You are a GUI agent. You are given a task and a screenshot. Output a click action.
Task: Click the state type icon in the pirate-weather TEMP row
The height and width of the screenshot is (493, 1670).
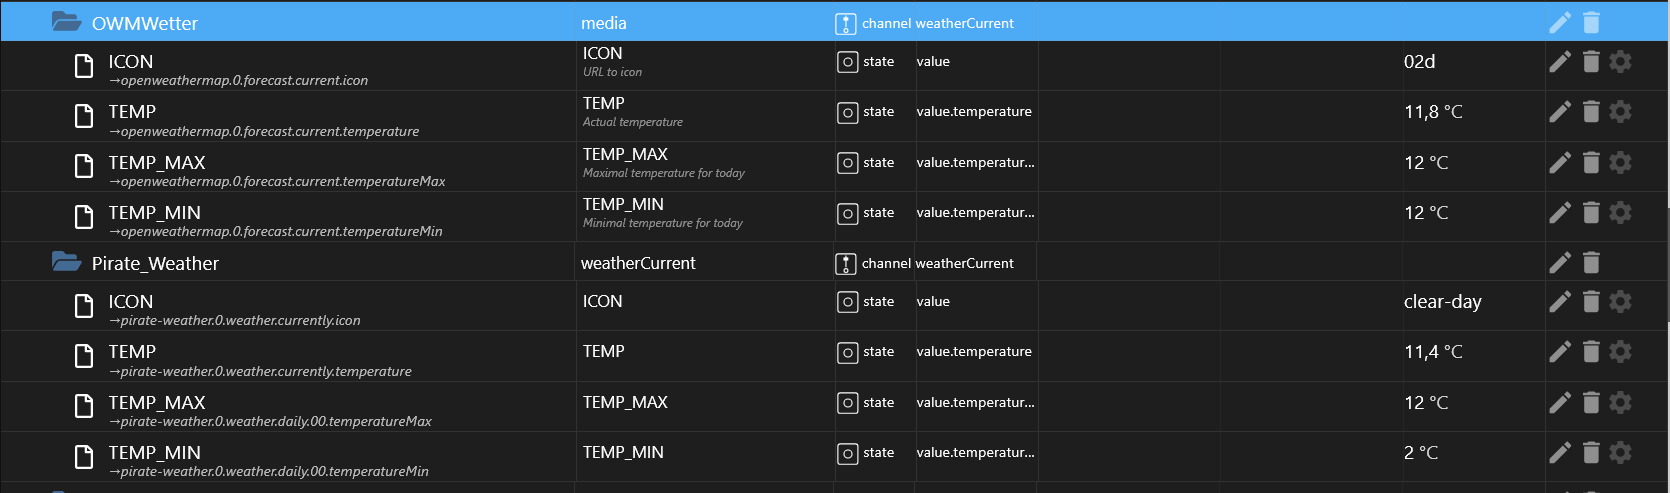847,352
